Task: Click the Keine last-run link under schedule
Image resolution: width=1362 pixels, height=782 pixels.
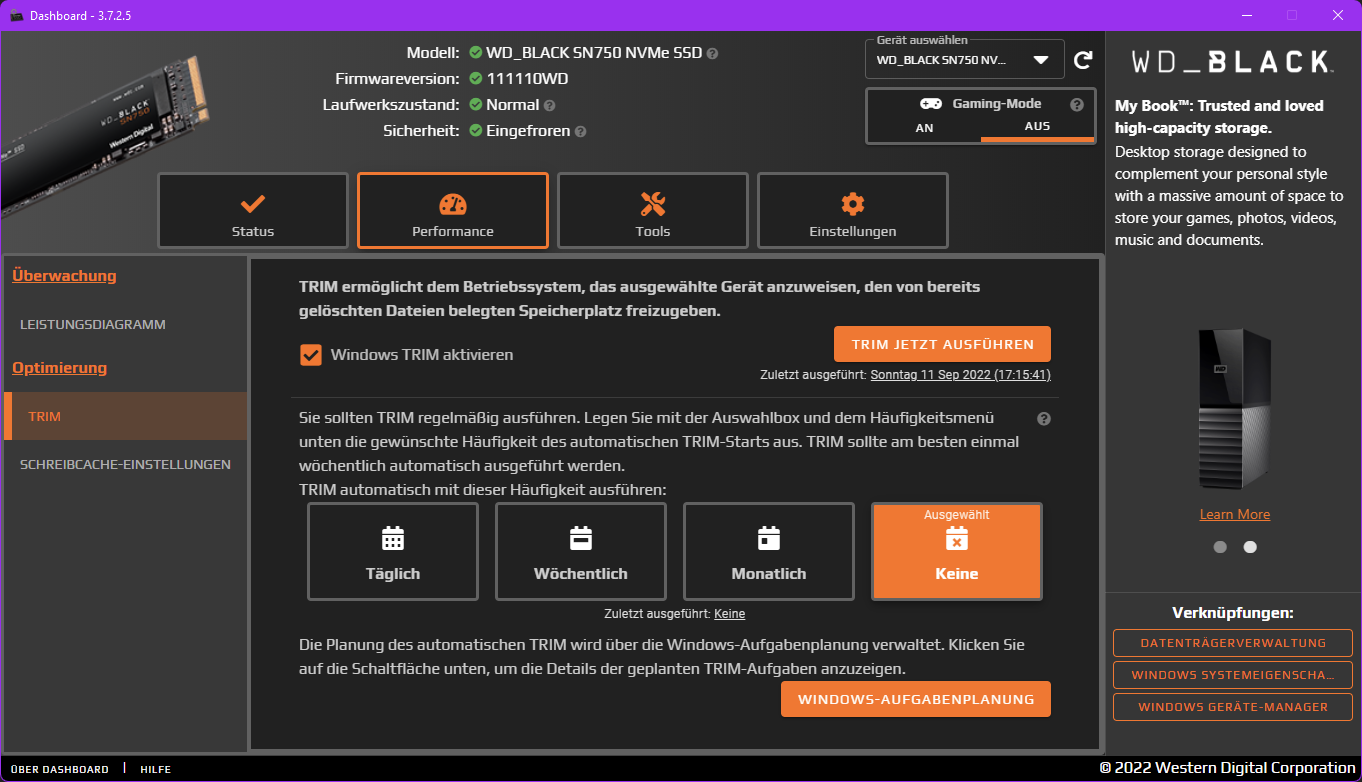Action: tap(729, 614)
